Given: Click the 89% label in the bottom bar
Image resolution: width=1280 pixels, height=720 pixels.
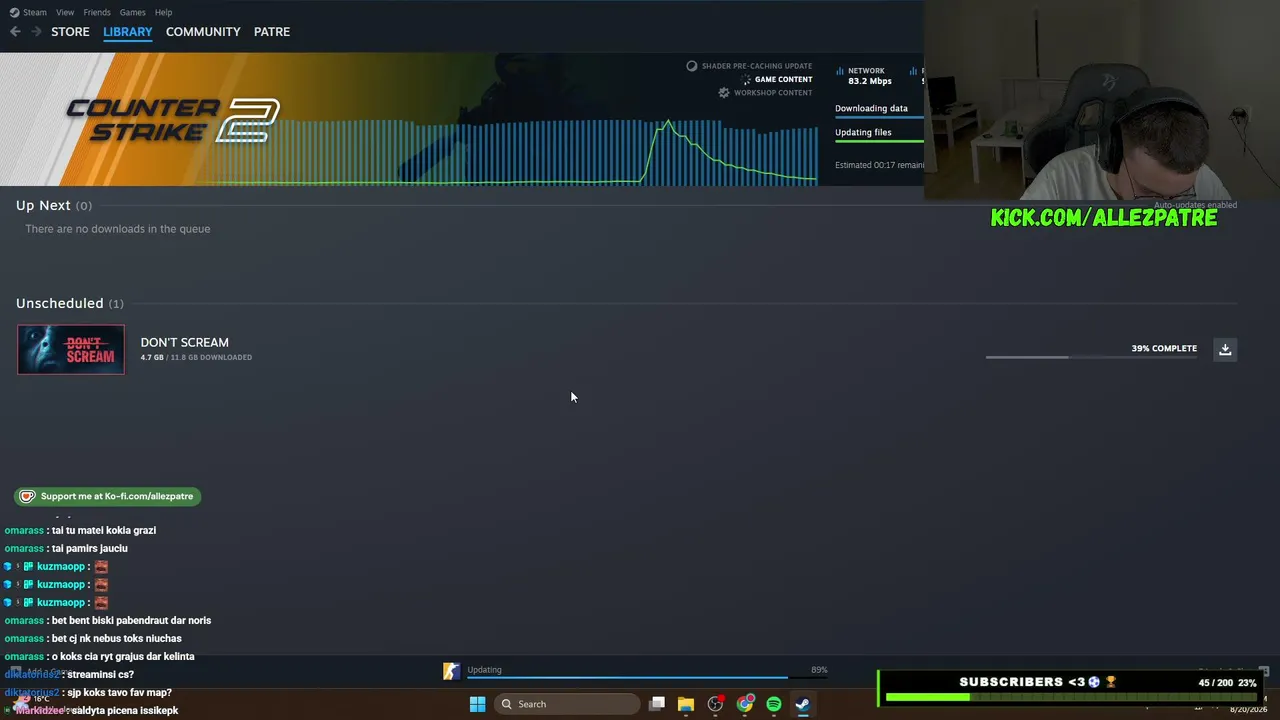Looking at the screenshot, I should (x=819, y=670).
